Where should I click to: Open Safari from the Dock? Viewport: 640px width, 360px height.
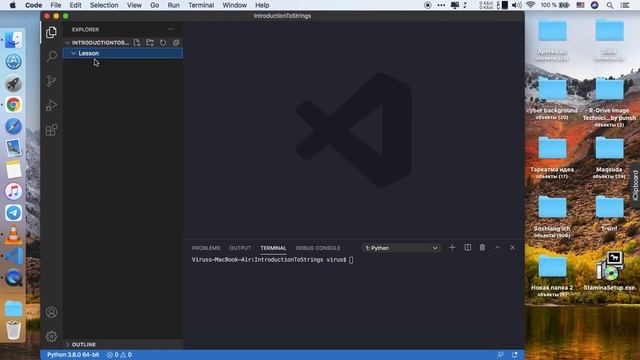coord(13,127)
